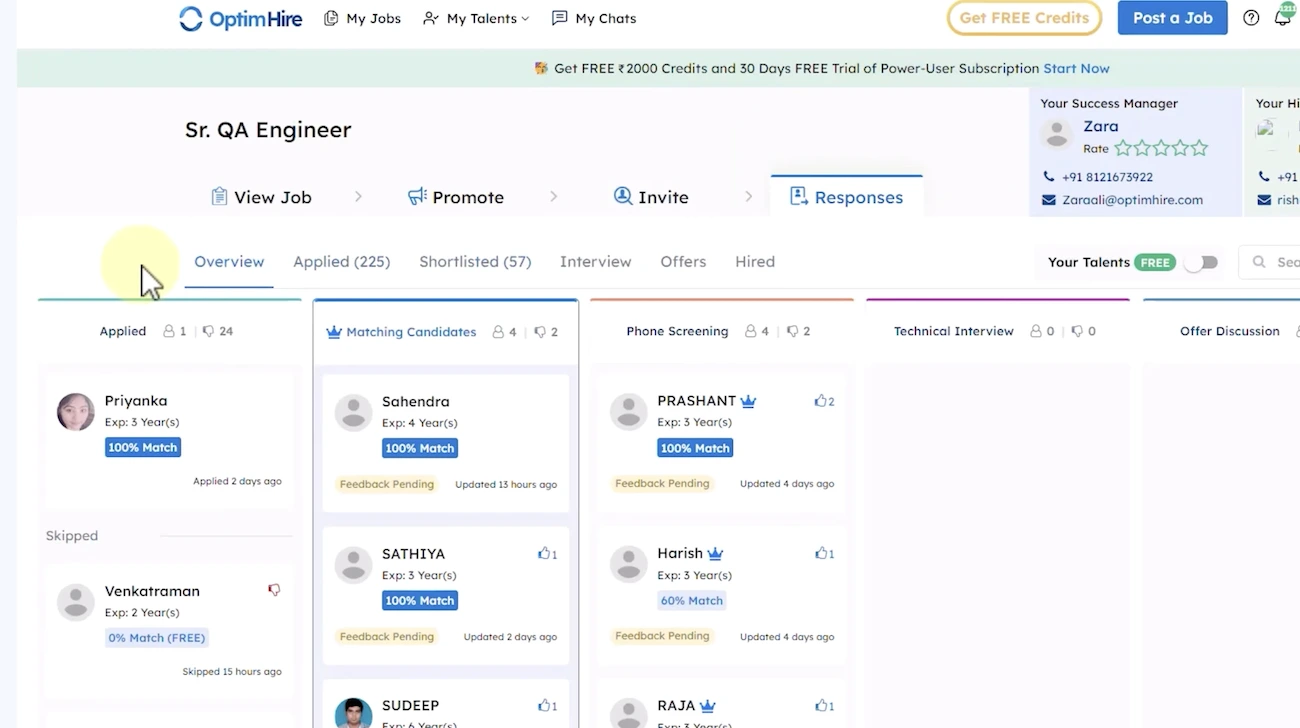Click the red thumbs-down icon on Venkatraman's card
This screenshot has height=728, width=1300.
274,590
